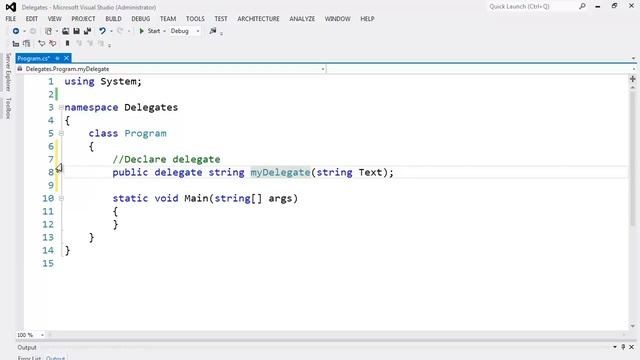Click the Uncomment selected lines icon
This screenshot has width=640, height=360.
coord(53,44)
